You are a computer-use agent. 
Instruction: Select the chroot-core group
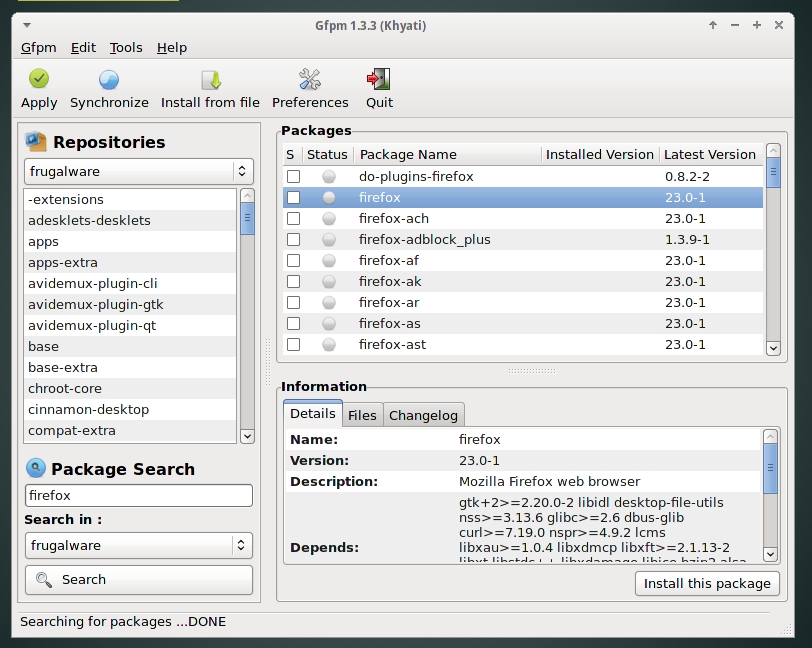coord(130,388)
